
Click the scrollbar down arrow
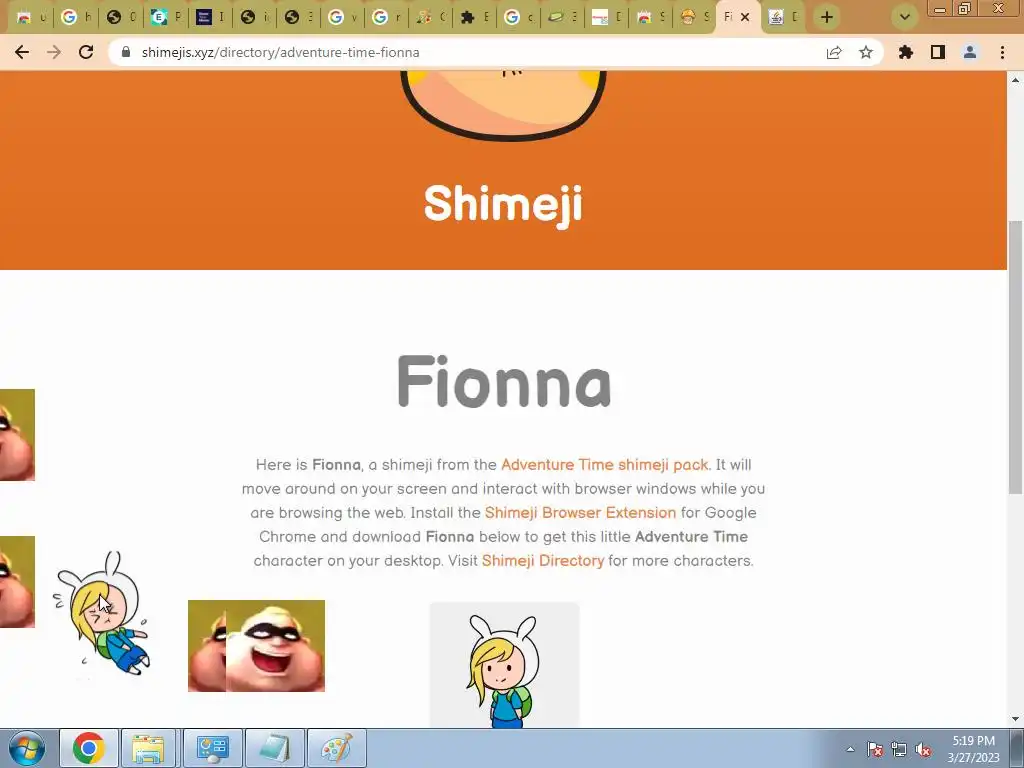[1015, 719]
